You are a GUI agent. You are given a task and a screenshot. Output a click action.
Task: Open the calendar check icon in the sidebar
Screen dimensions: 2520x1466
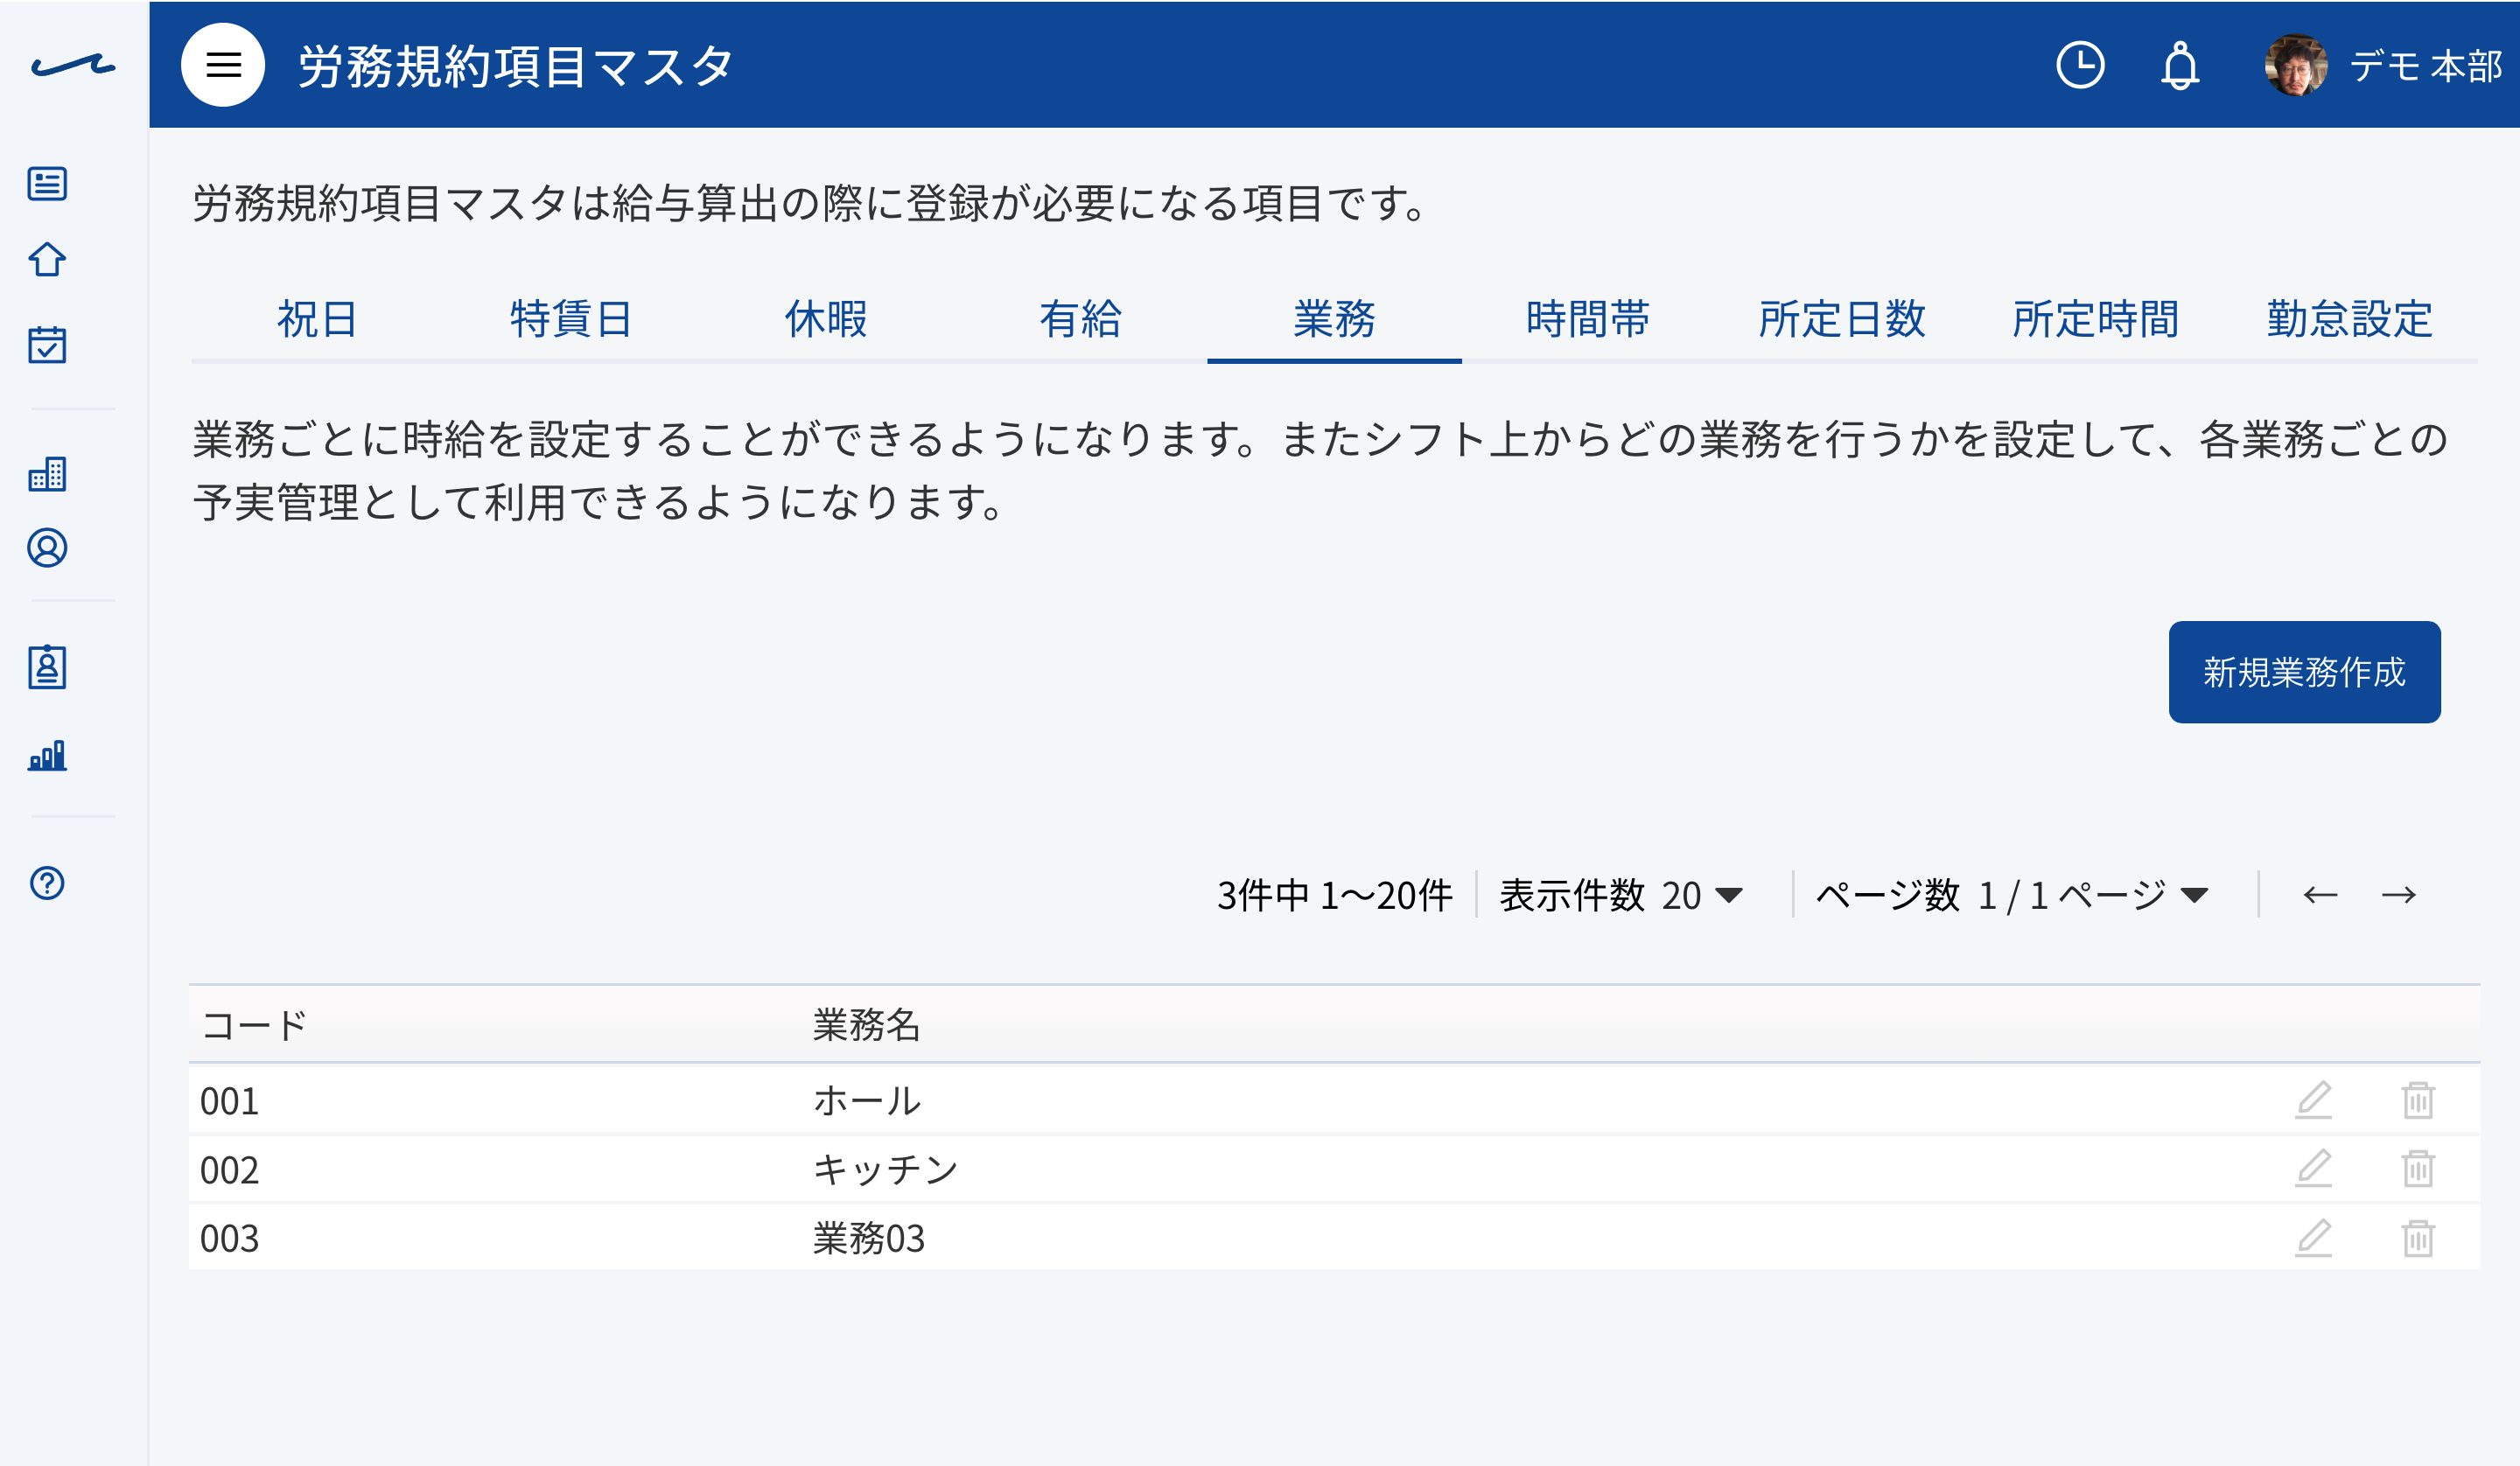pyautogui.click(x=47, y=344)
